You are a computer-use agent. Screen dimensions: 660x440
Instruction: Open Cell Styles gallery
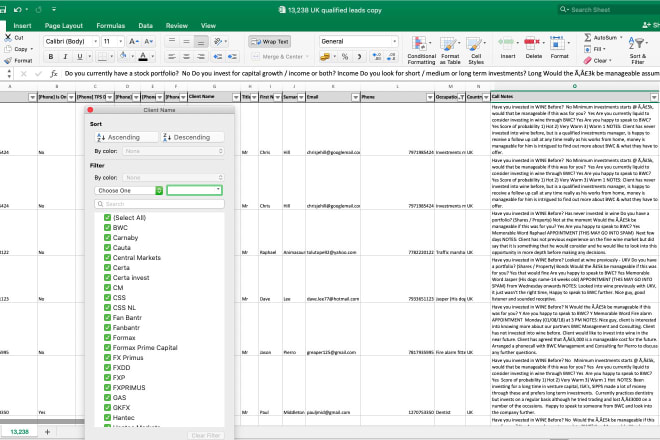[x=476, y=50]
